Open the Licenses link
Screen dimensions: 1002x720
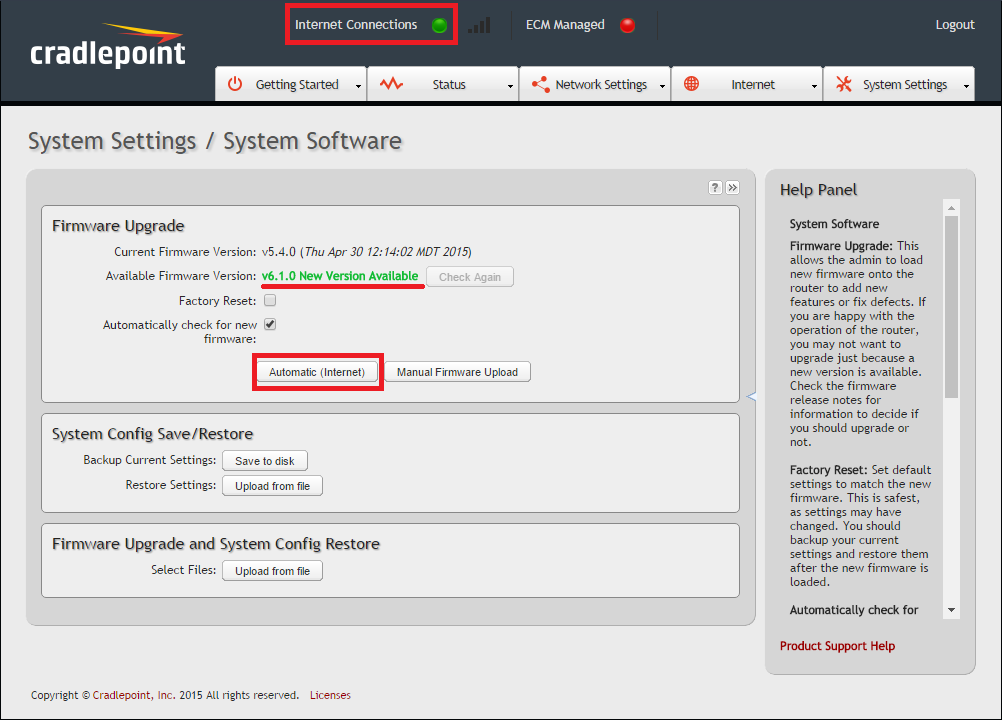330,695
